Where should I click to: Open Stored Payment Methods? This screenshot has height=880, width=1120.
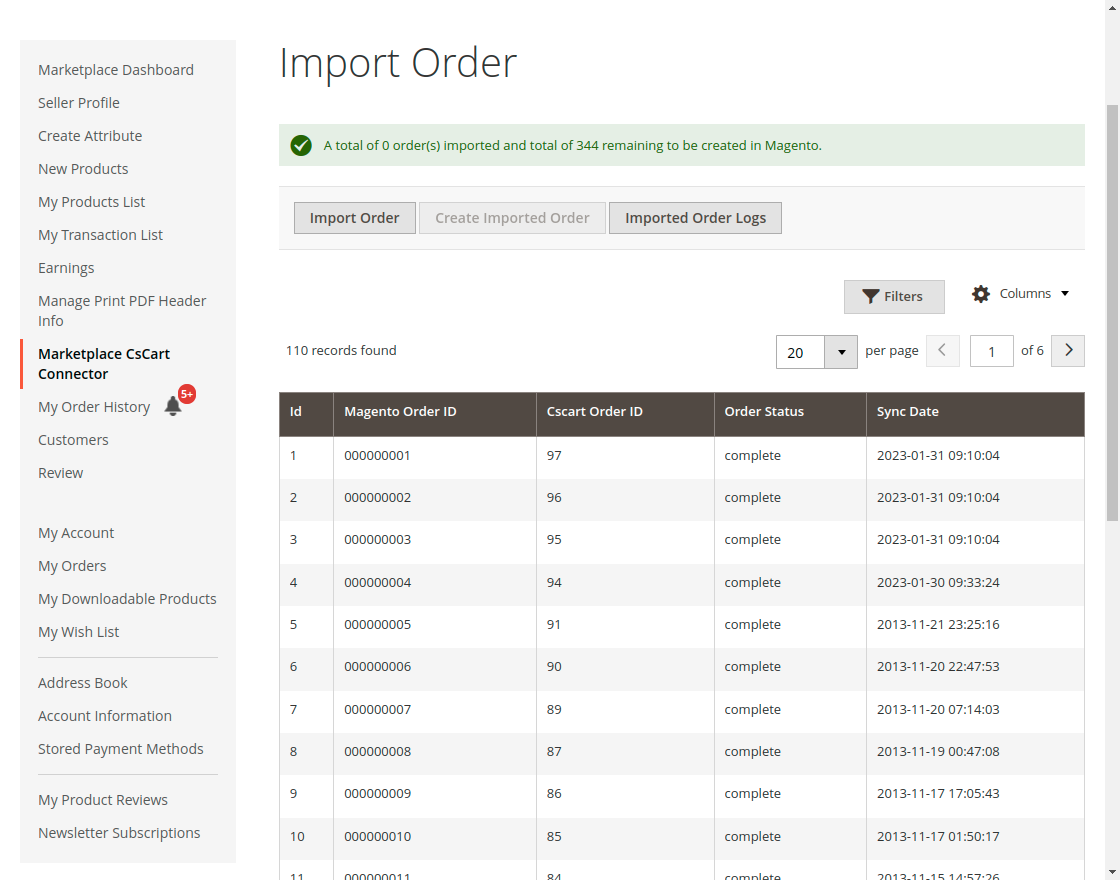point(121,749)
